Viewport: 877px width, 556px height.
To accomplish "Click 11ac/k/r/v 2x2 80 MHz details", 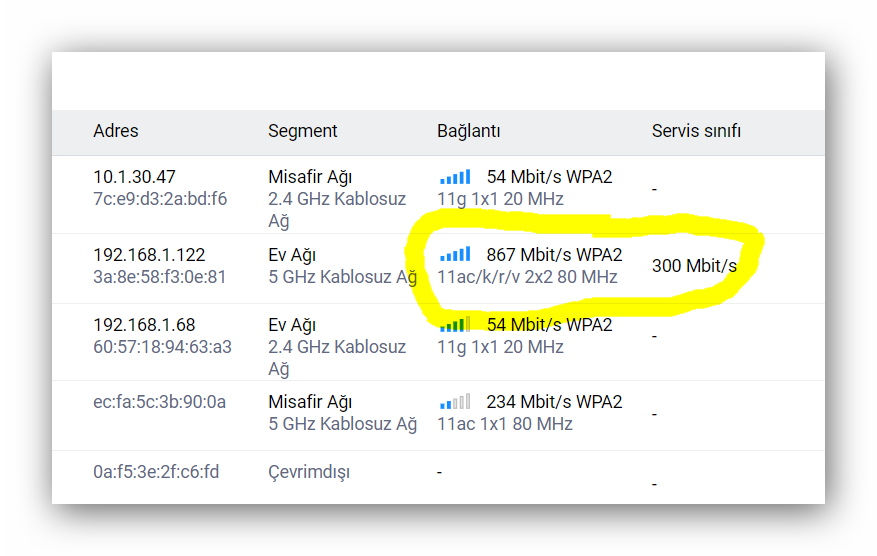I will (x=527, y=277).
